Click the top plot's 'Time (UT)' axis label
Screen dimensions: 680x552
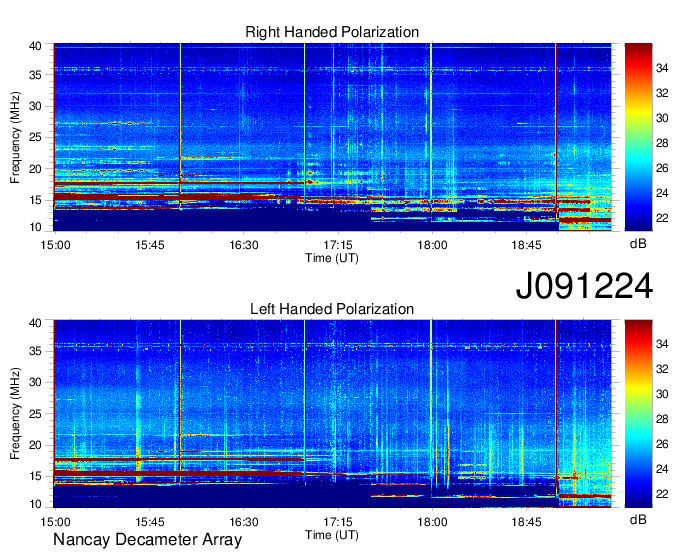pos(332,258)
